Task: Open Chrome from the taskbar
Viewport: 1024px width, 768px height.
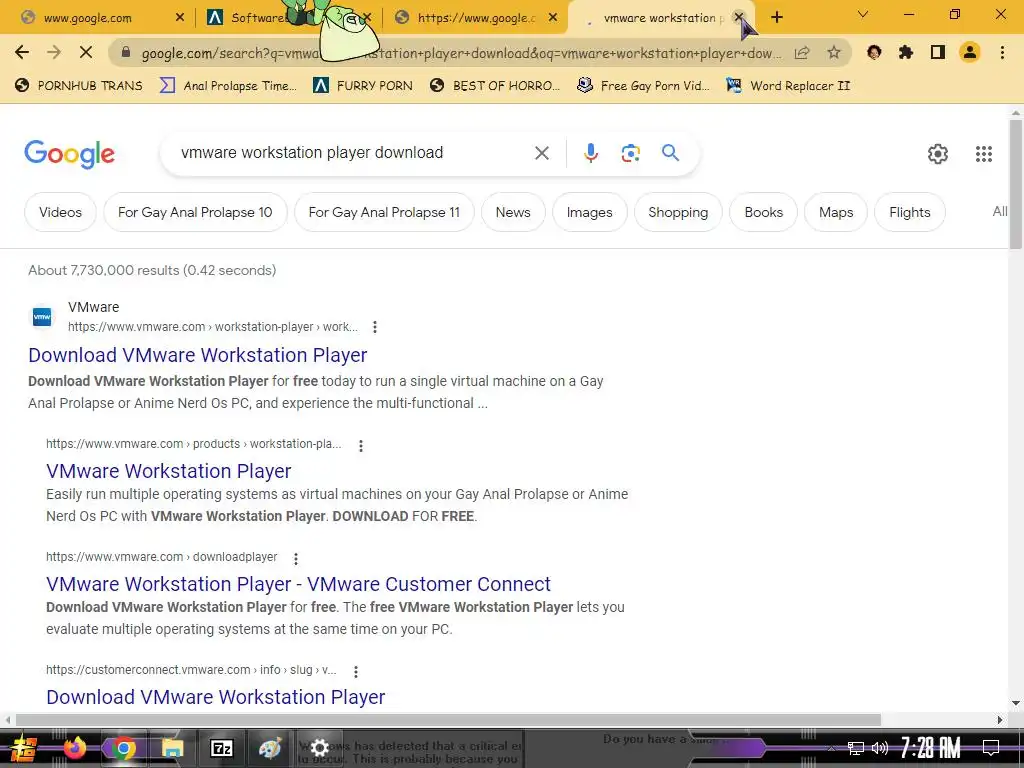Action: pos(123,748)
